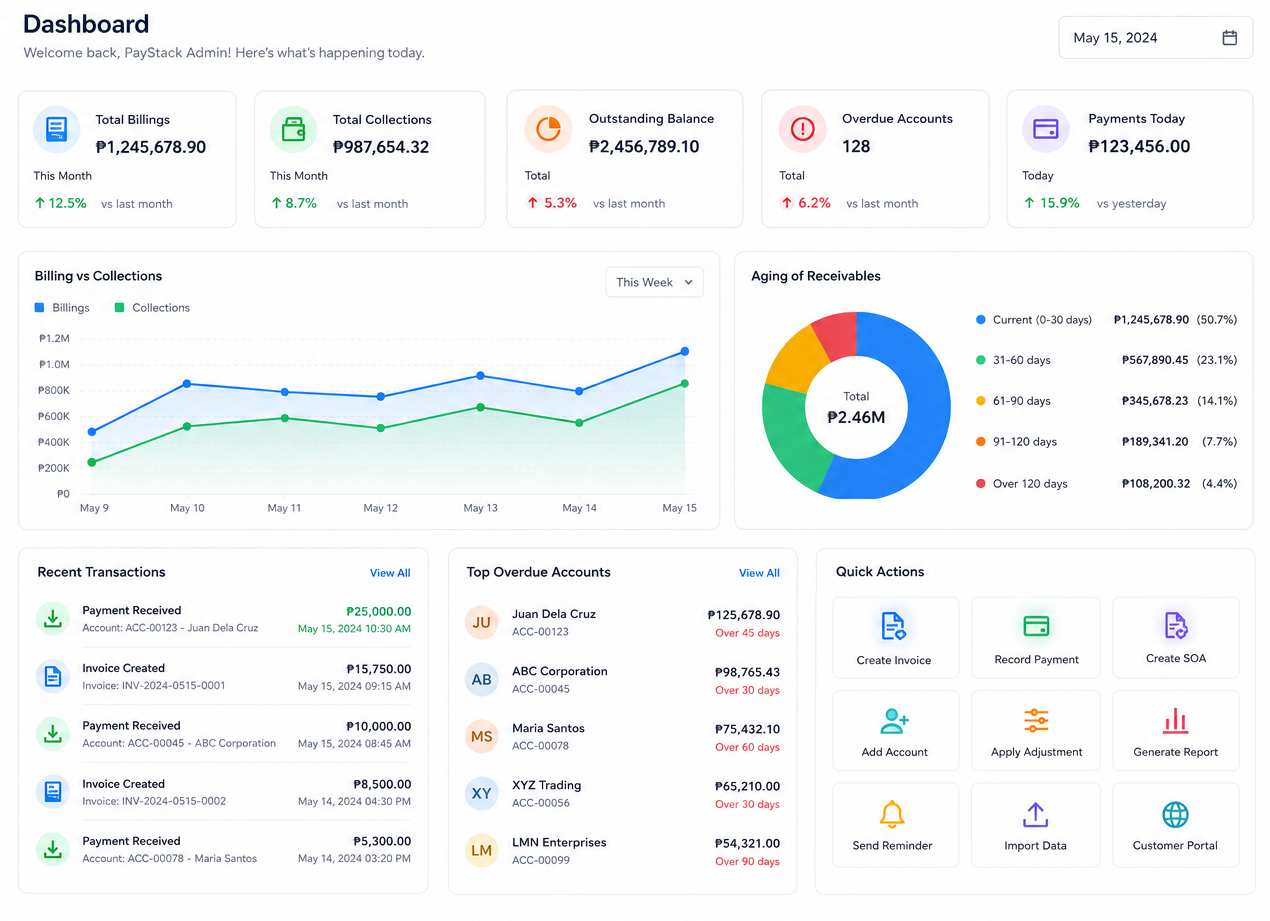Click the Record Payment label
Viewport: 1270px width, 921px height.
coord(1037,660)
